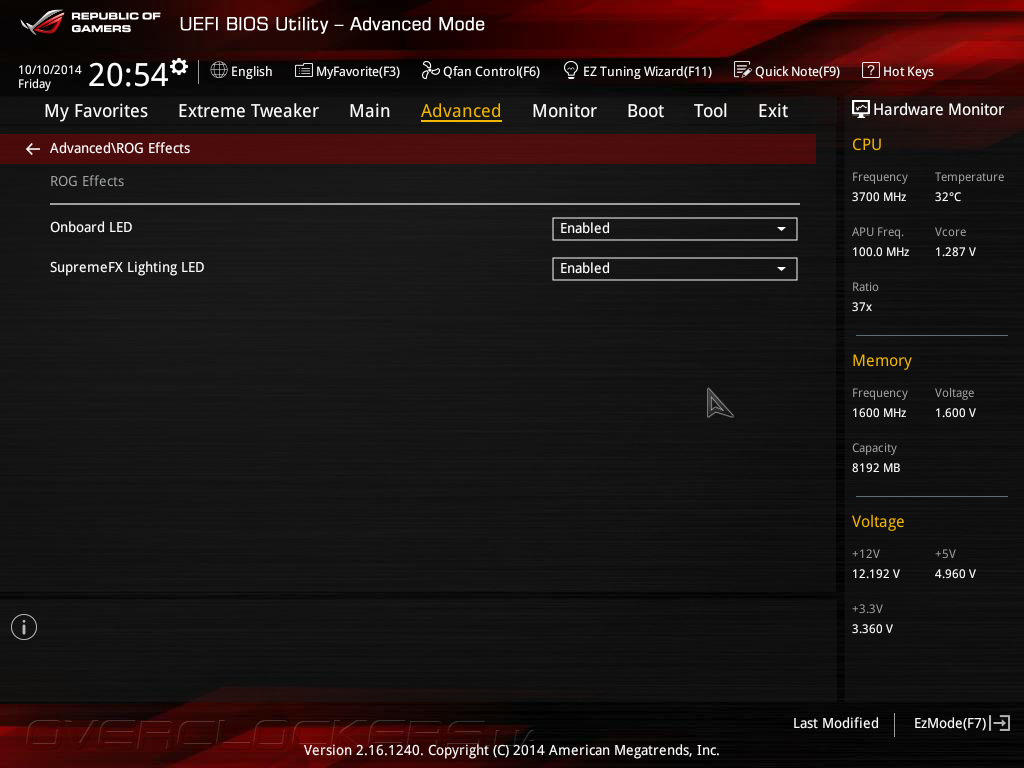
Task: Switch to EzMode(F7)
Action: [962, 724]
